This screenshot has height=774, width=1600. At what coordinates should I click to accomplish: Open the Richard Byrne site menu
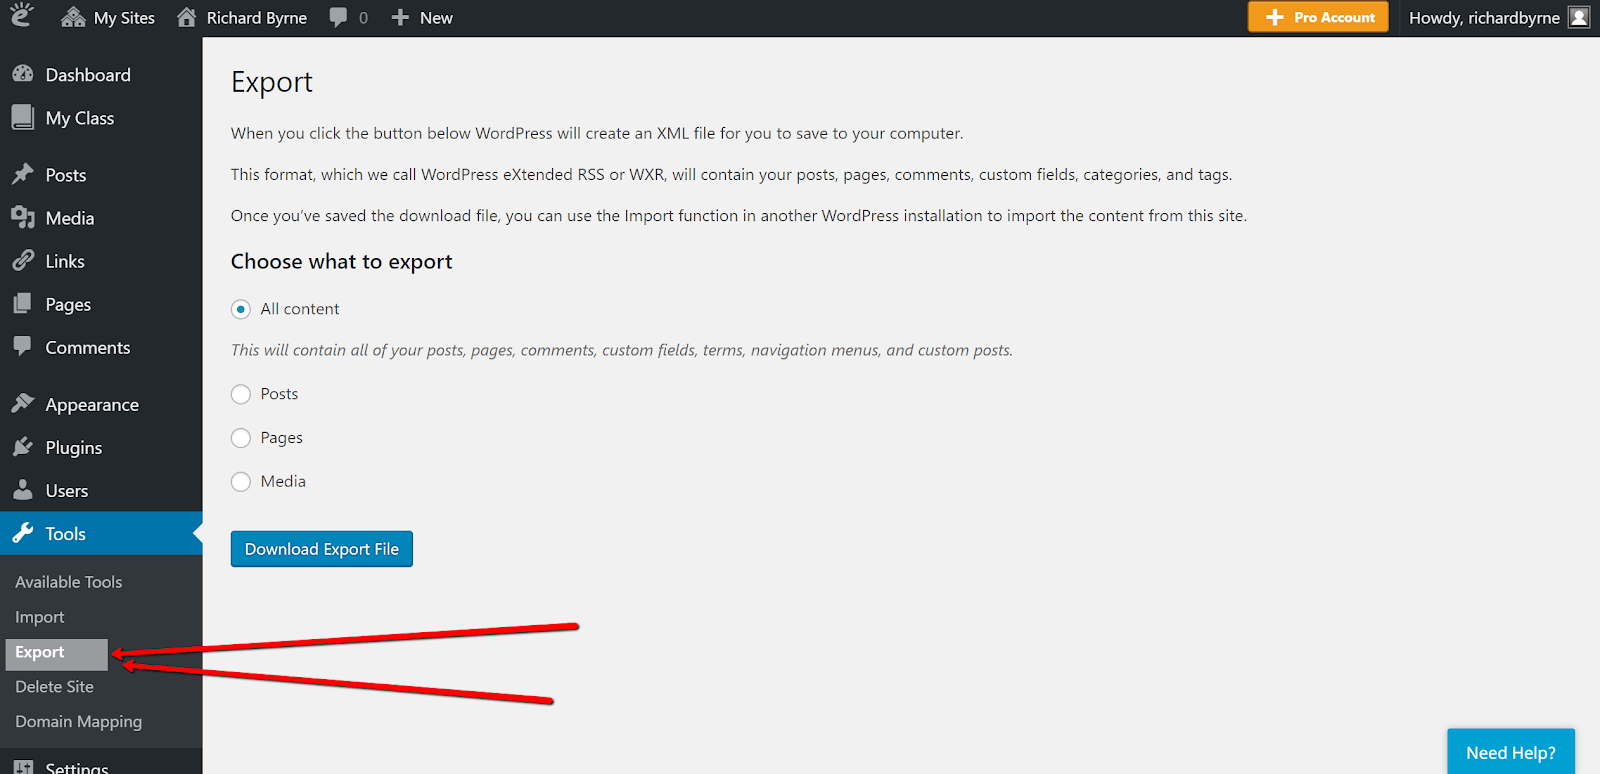click(241, 18)
